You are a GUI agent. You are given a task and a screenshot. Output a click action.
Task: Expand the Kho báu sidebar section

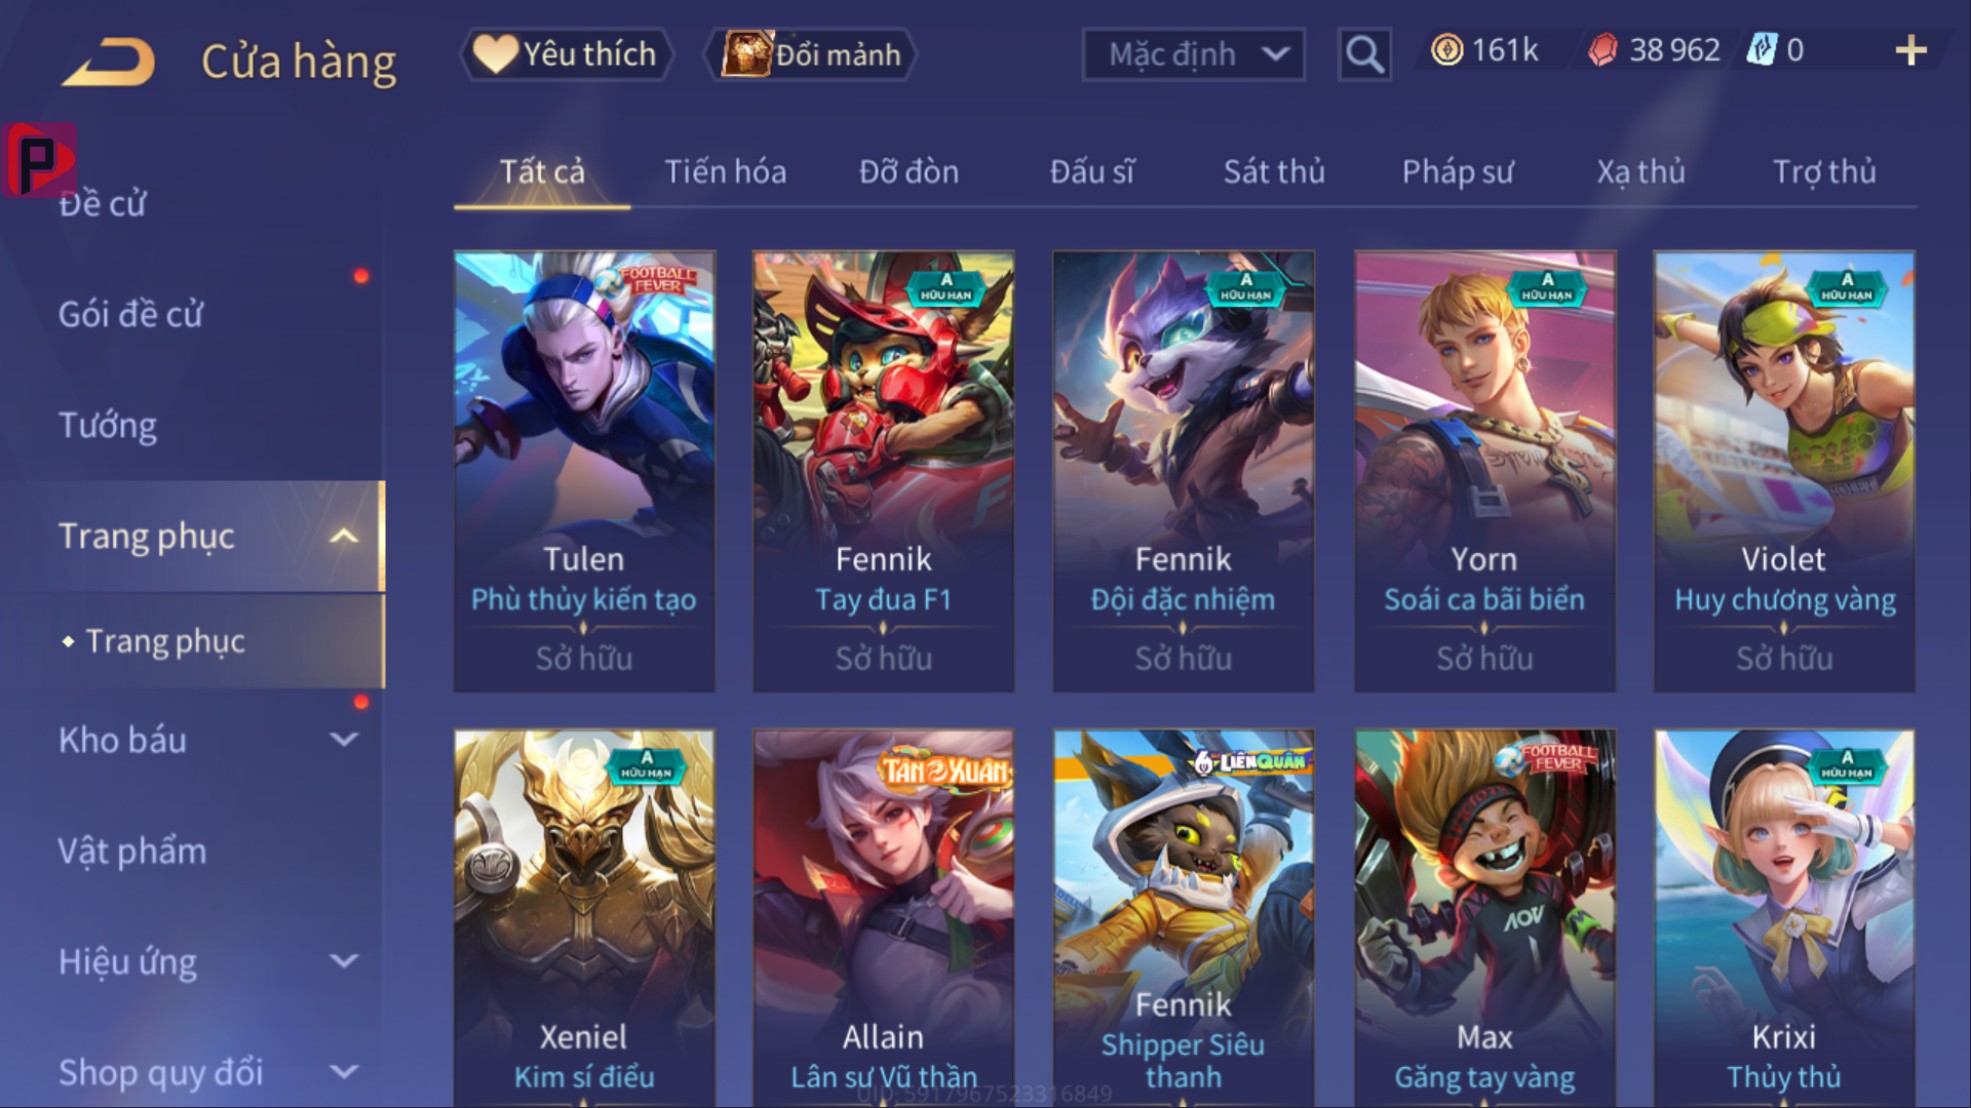343,740
